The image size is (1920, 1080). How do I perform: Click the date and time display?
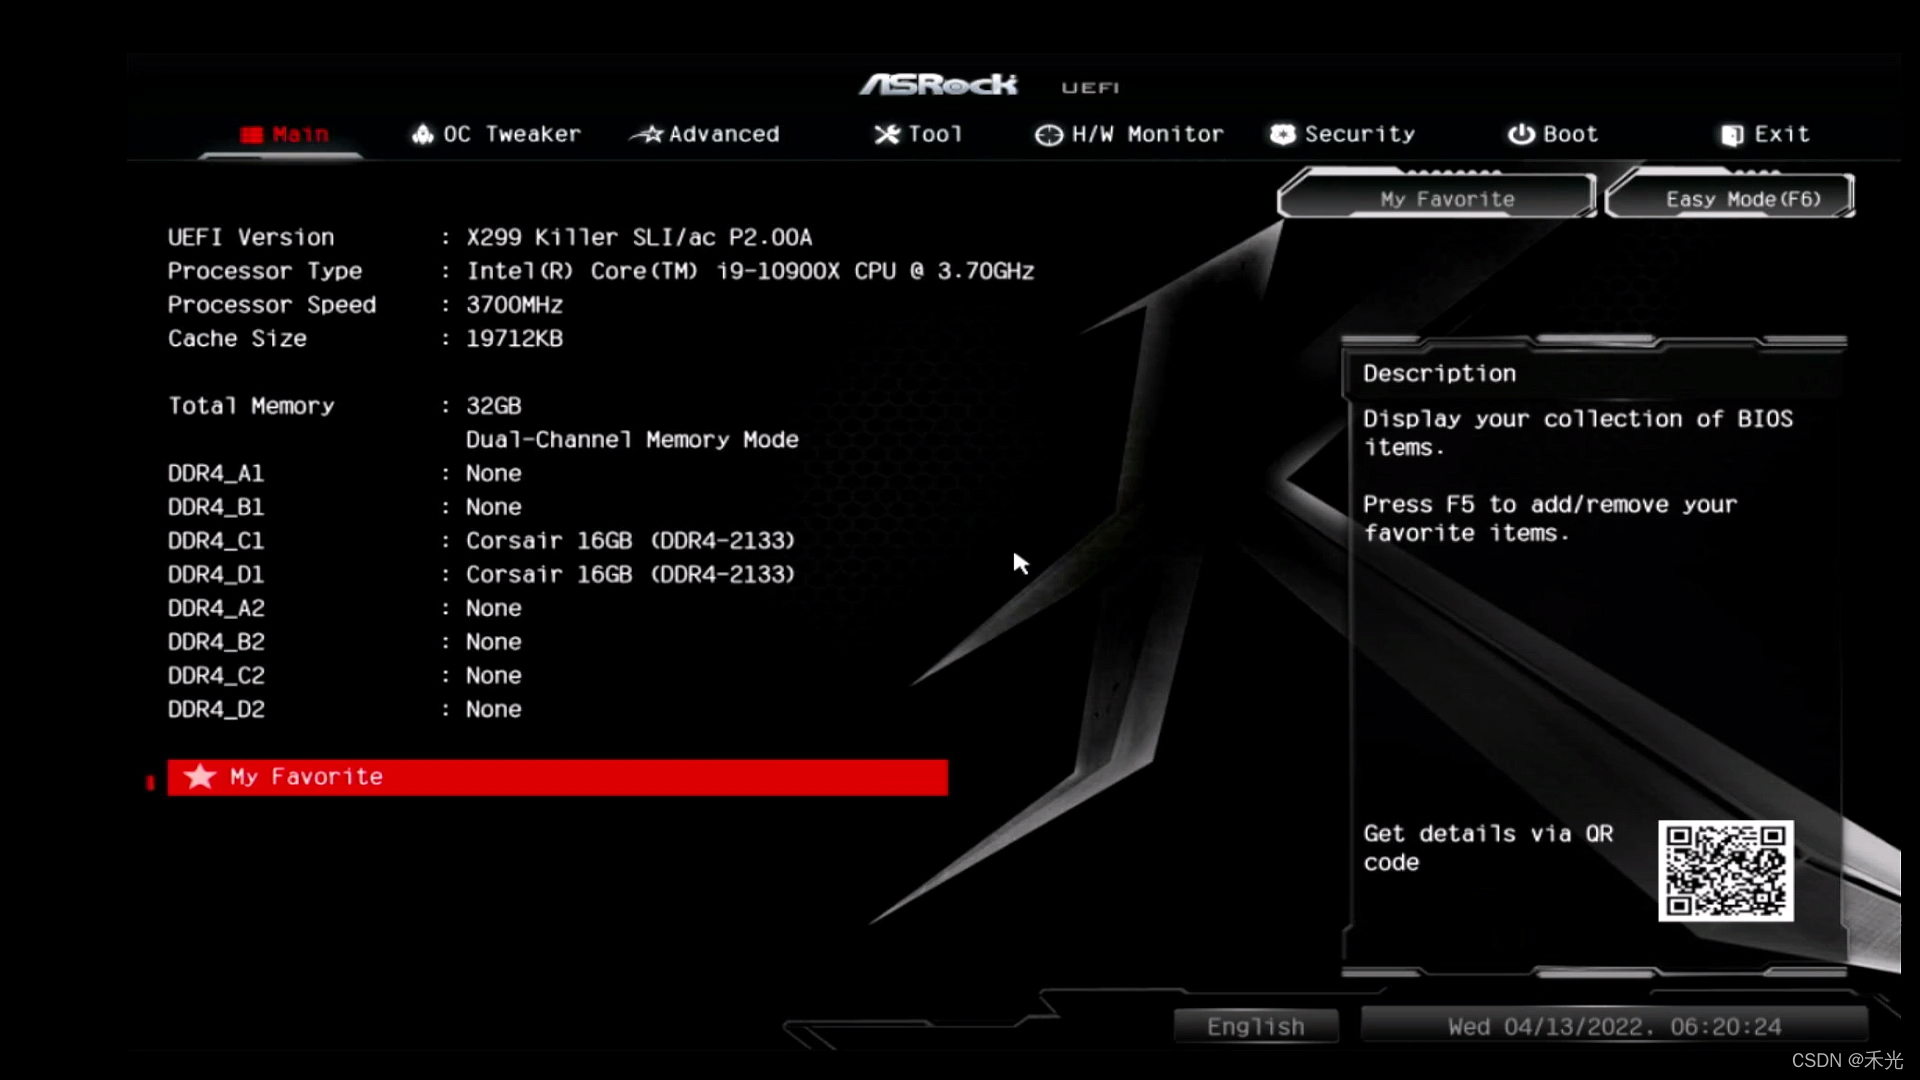(x=1615, y=1027)
